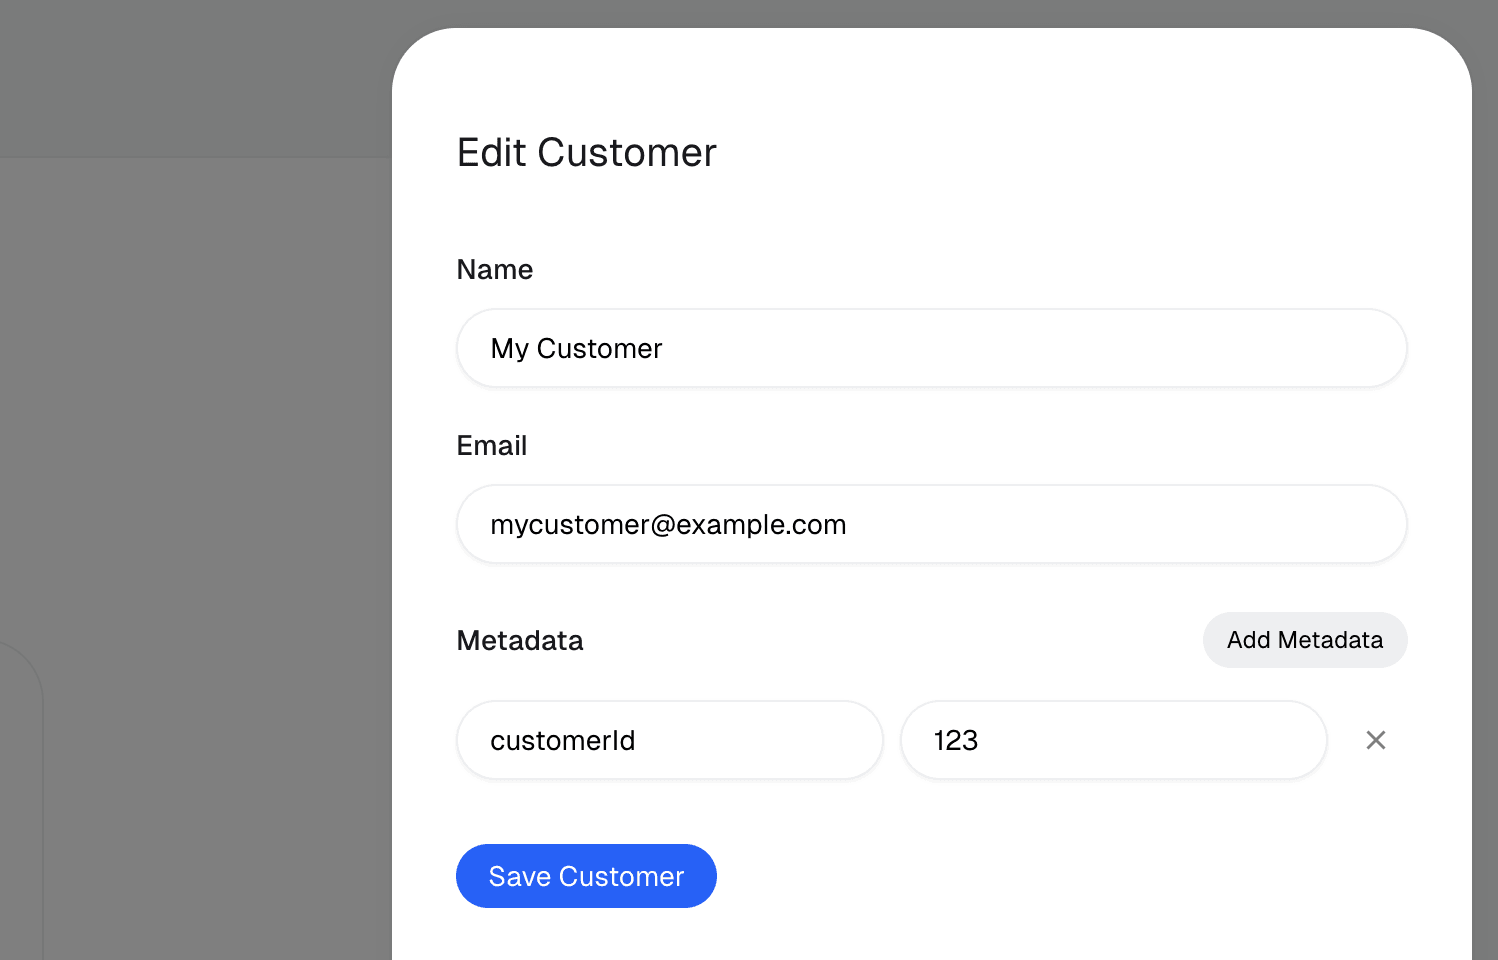Screen dimensions: 1498x960
Task: Click the Email field label
Action: point(492,446)
